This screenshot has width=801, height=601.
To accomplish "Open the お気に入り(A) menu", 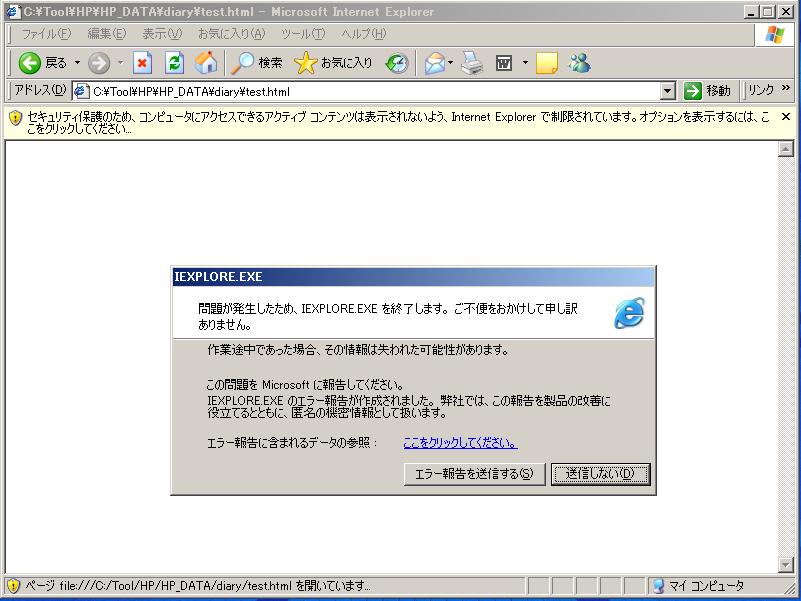I will coord(231,34).
